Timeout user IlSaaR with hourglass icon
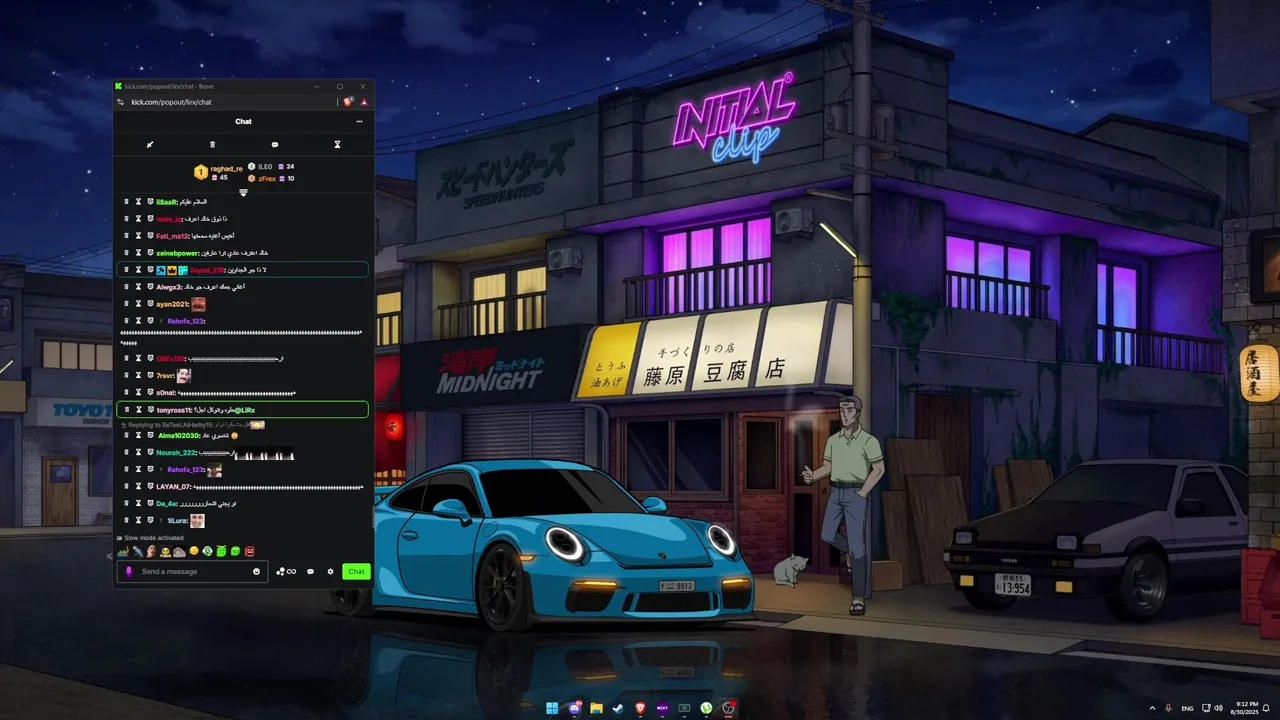 [139, 202]
